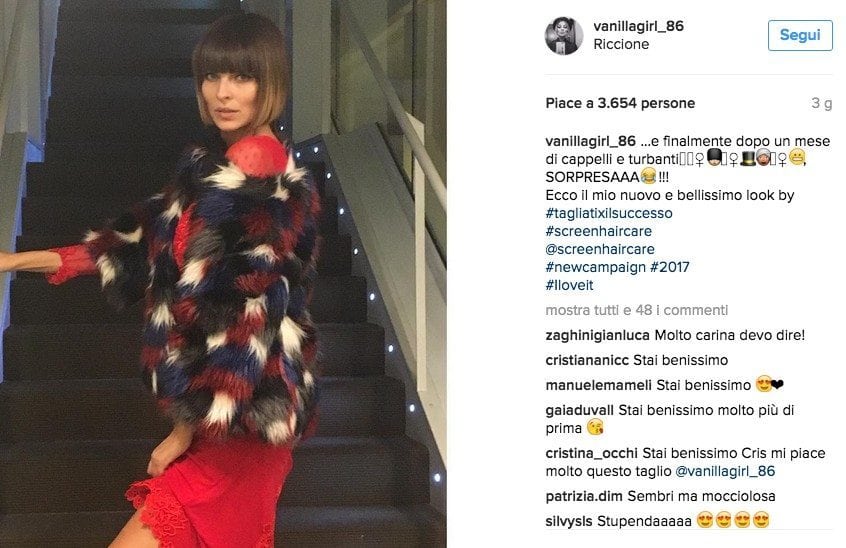Open commenter patrizia.dim's profile
The height and width of the screenshot is (548, 846).
pos(584,496)
